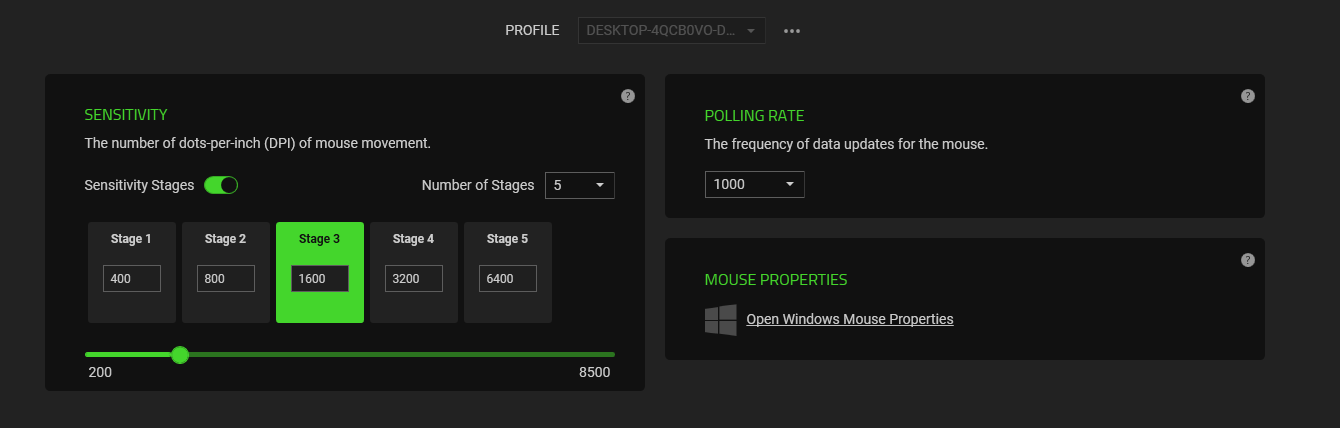Click the Mouse Properties help icon
Image resolution: width=1340 pixels, height=428 pixels.
(1247, 260)
